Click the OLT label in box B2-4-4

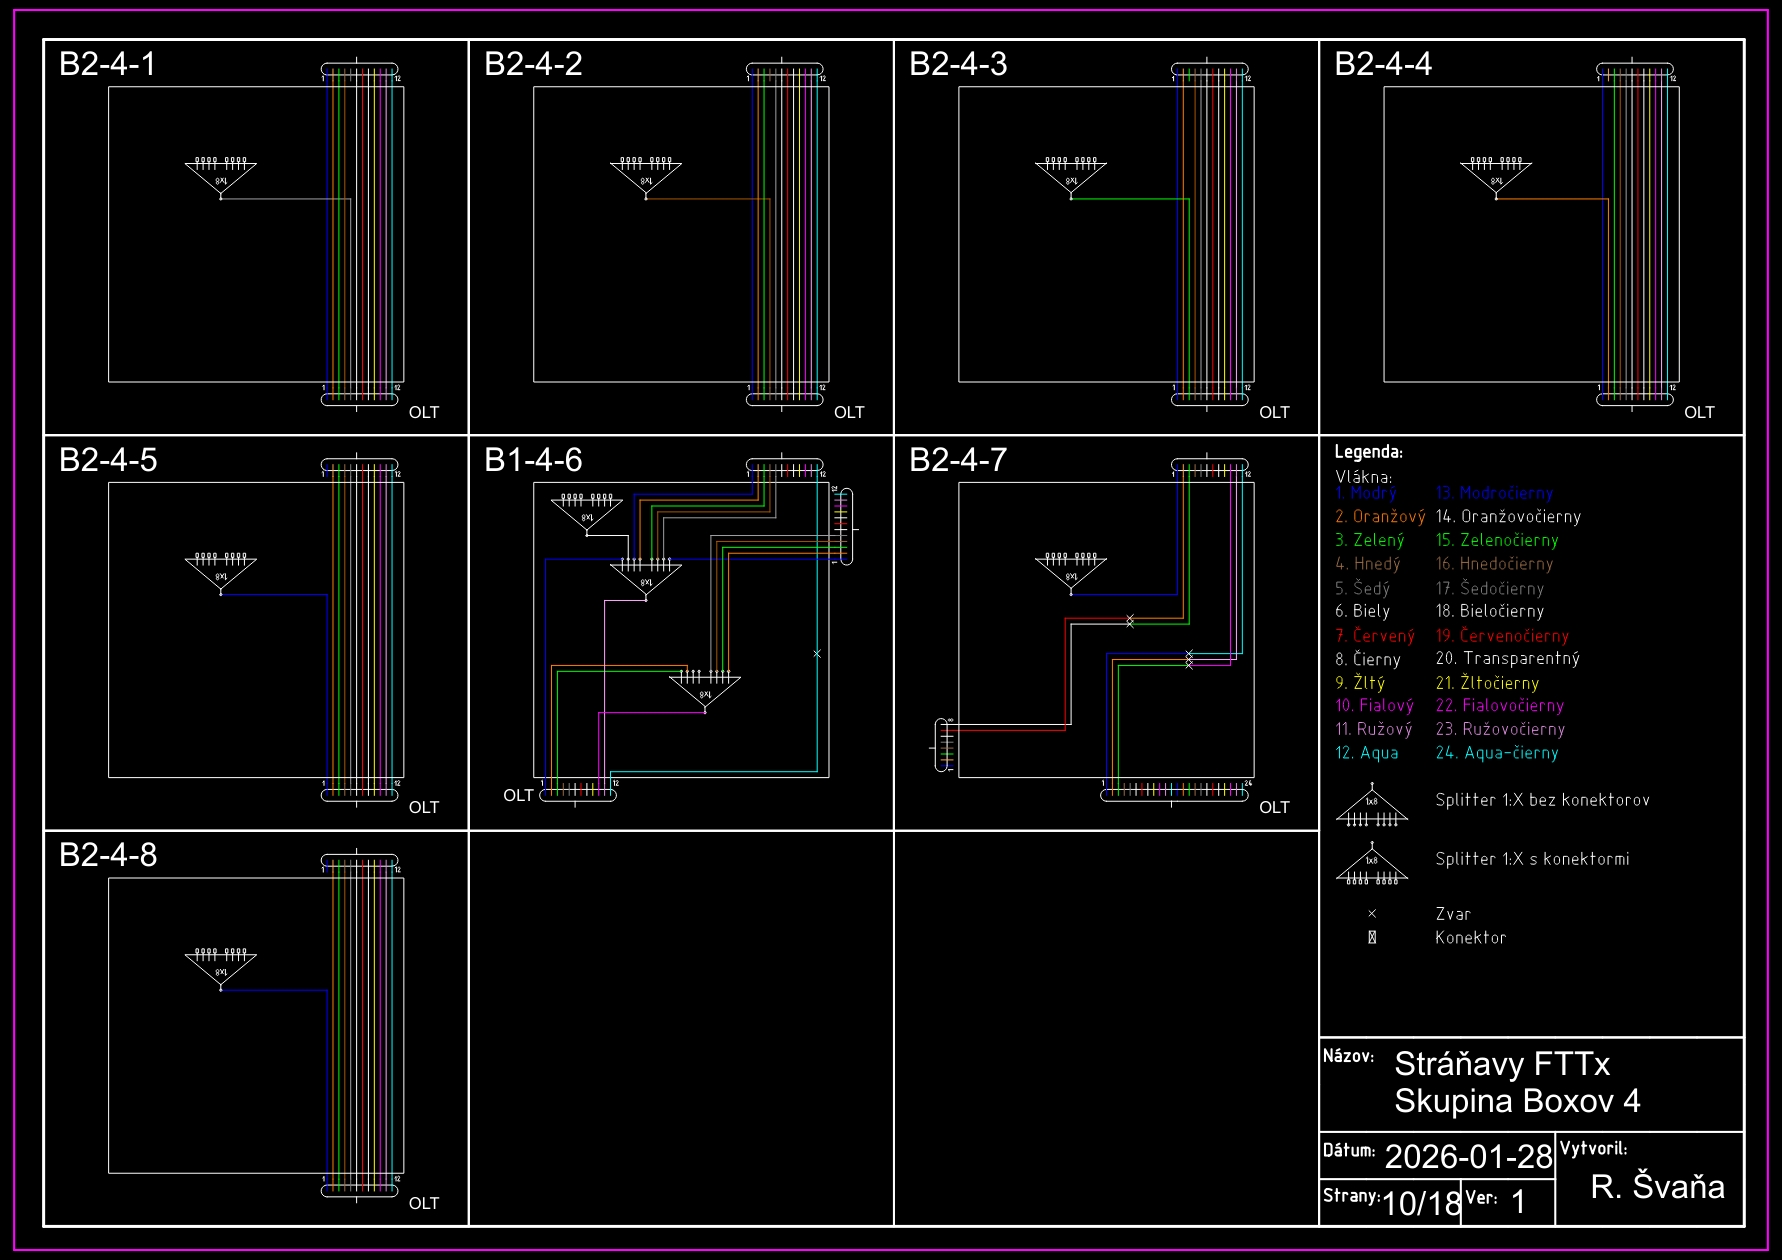pos(1699,412)
